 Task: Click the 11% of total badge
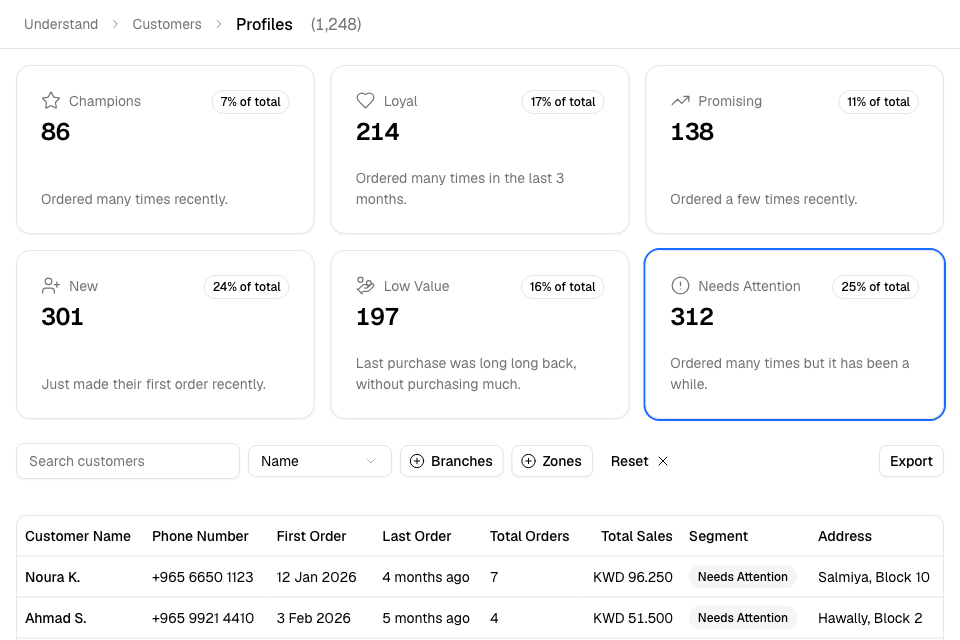(x=879, y=102)
